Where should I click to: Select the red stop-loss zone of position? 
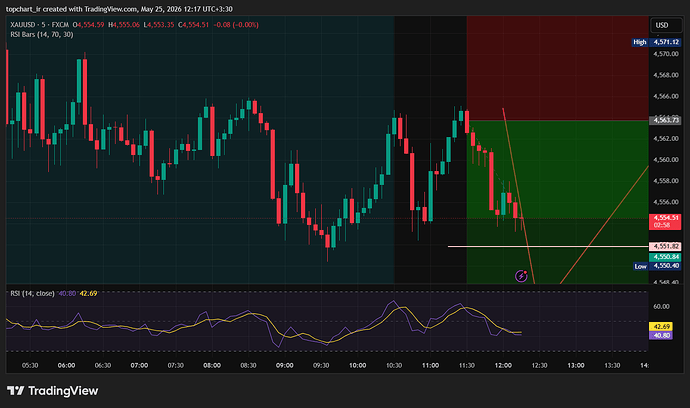(558, 68)
